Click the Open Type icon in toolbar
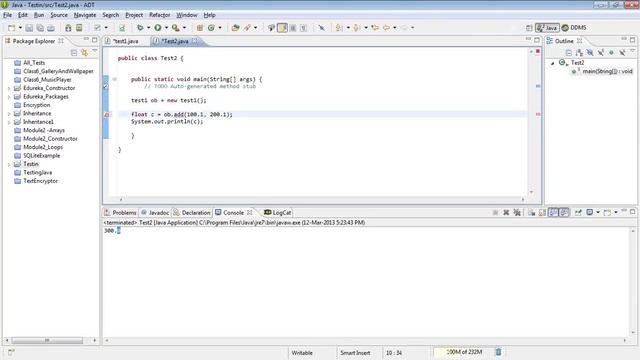 pos(235,28)
